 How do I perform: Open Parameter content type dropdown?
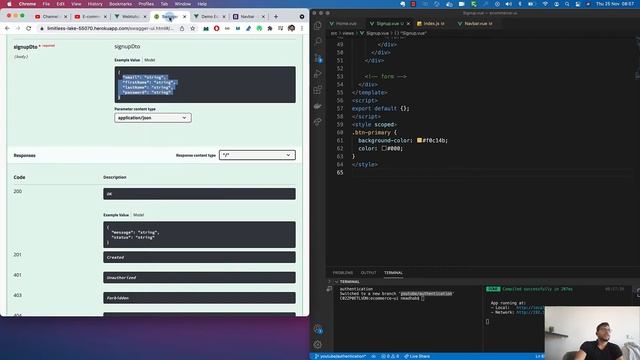tap(153, 118)
